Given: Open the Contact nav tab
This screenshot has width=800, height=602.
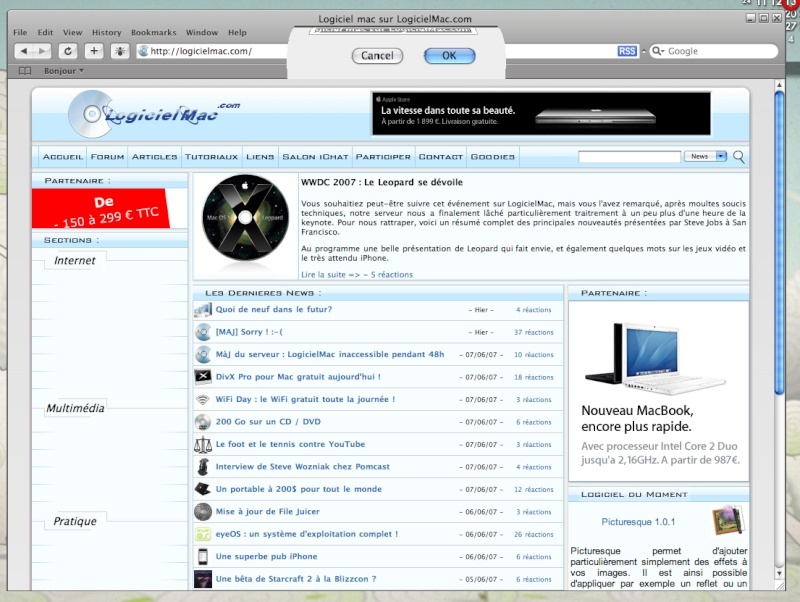Looking at the screenshot, I should [x=441, y=157].
